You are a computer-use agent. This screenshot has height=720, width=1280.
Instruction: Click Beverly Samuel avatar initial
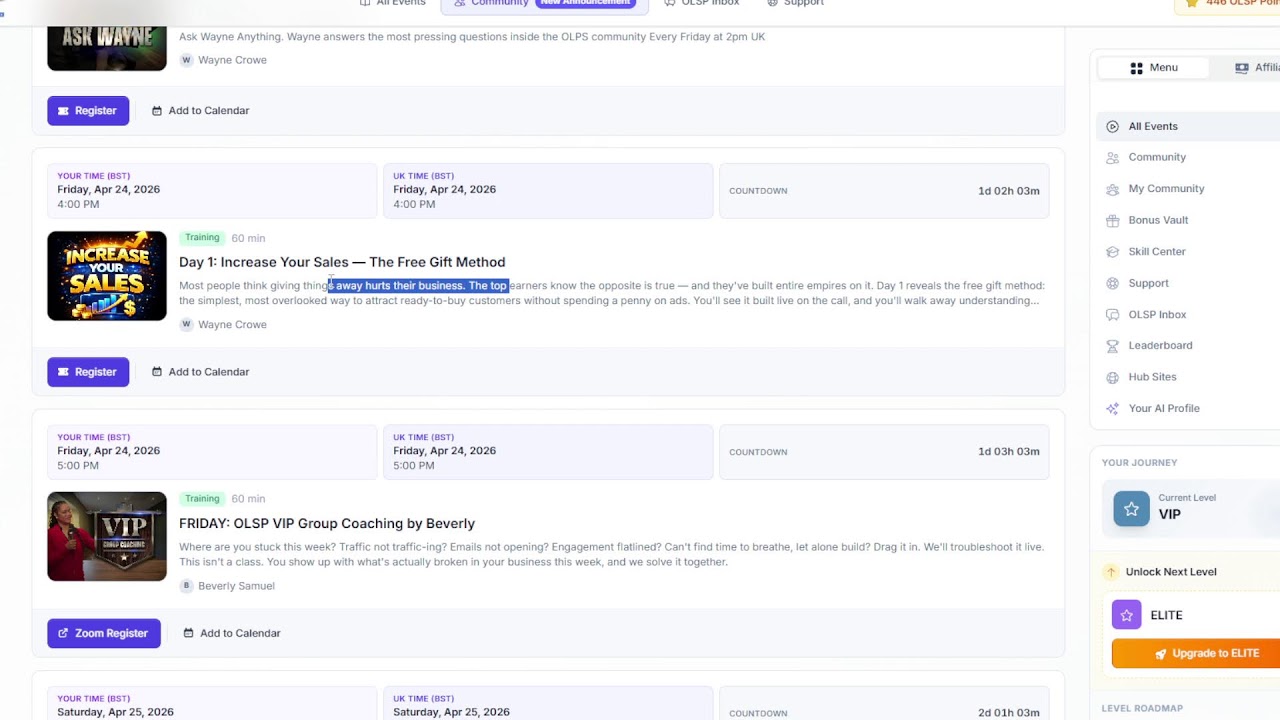point(186,586)
